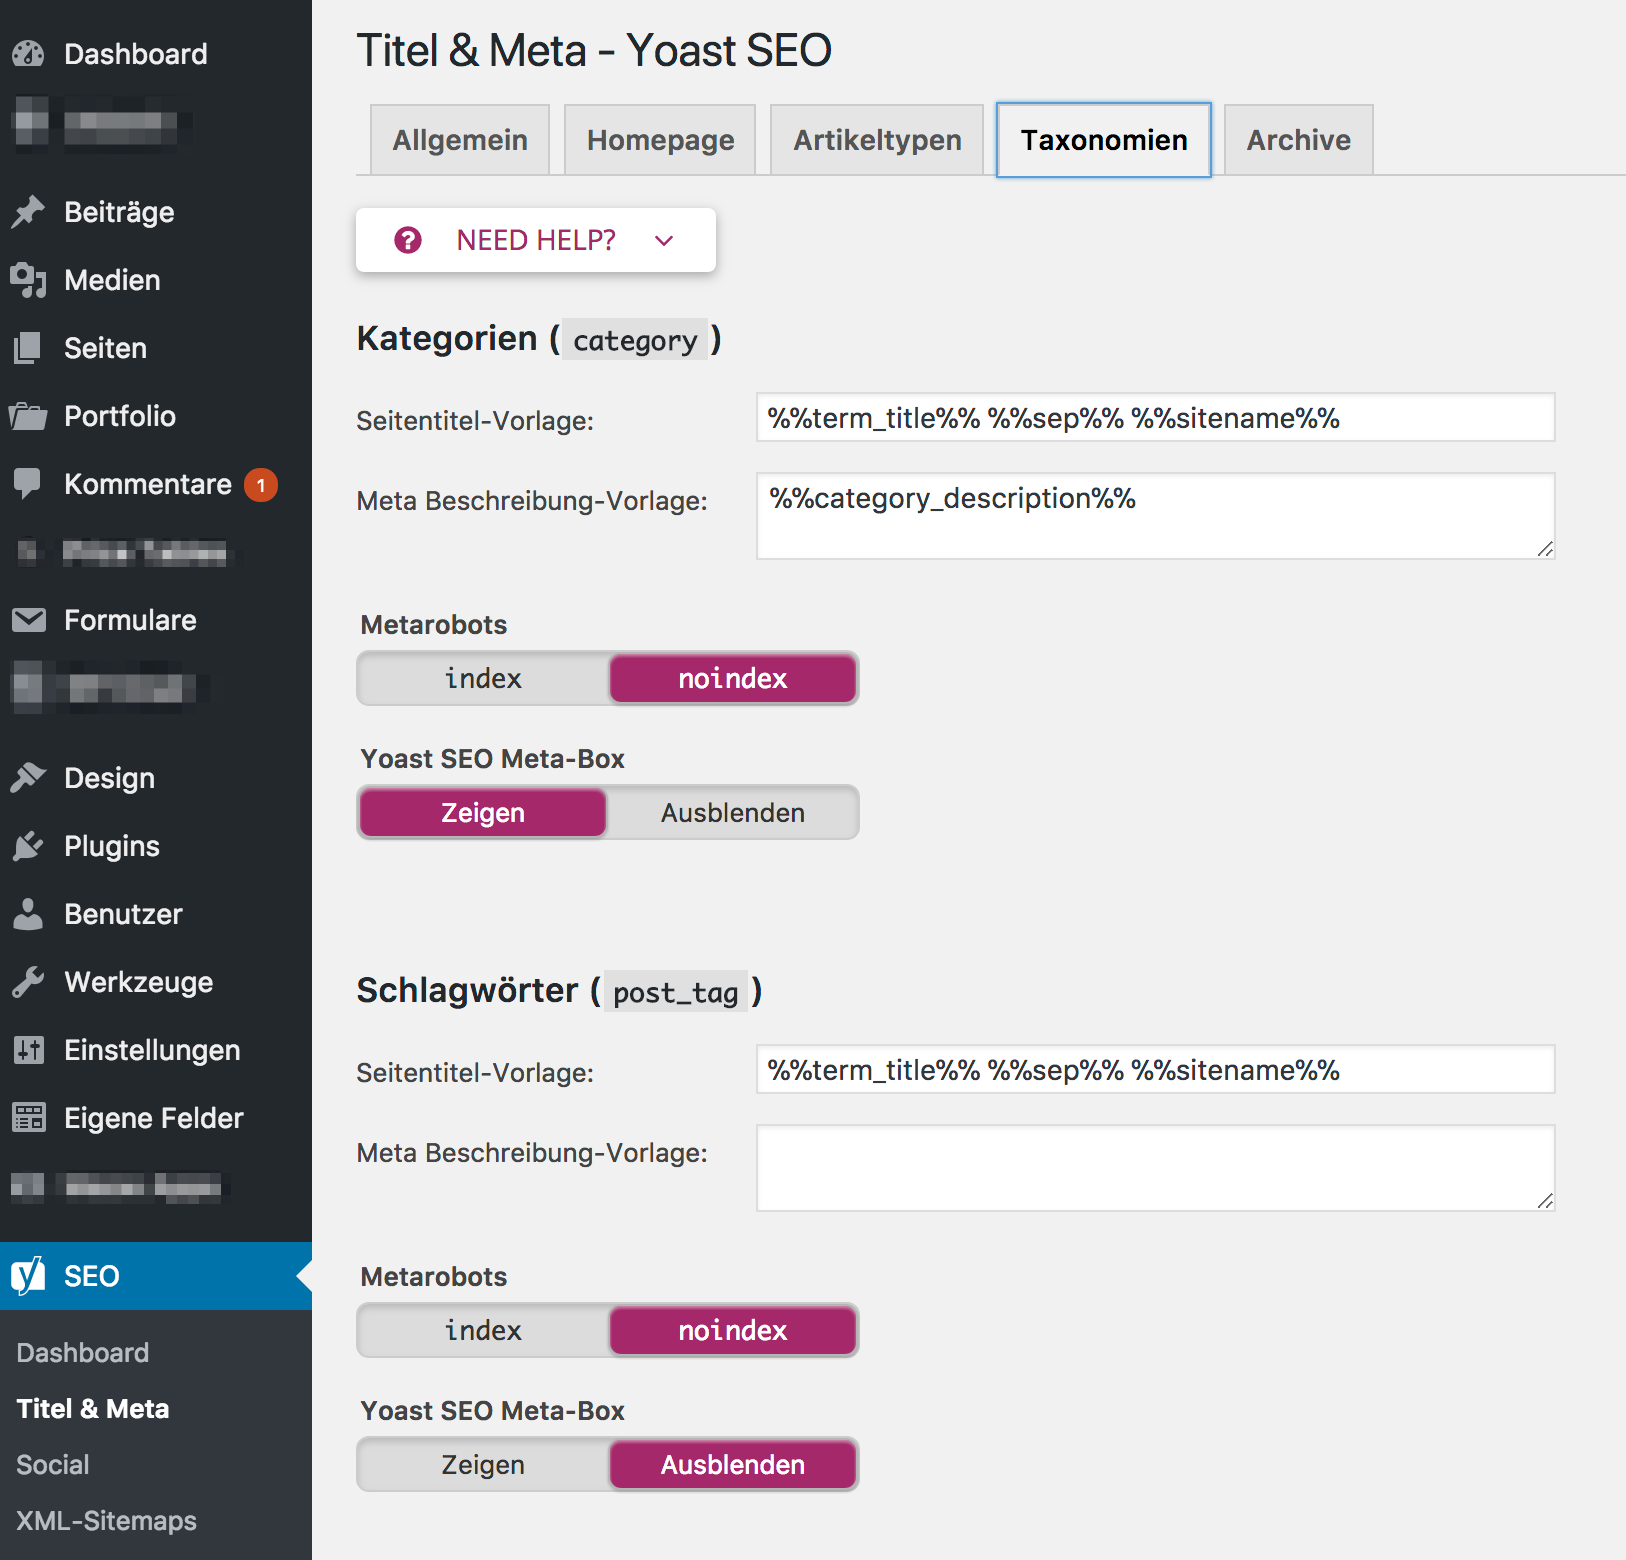Open Social submenu item
Screen dimensions: 1626x1560
pyautogui.click(x=53, y=1465)
